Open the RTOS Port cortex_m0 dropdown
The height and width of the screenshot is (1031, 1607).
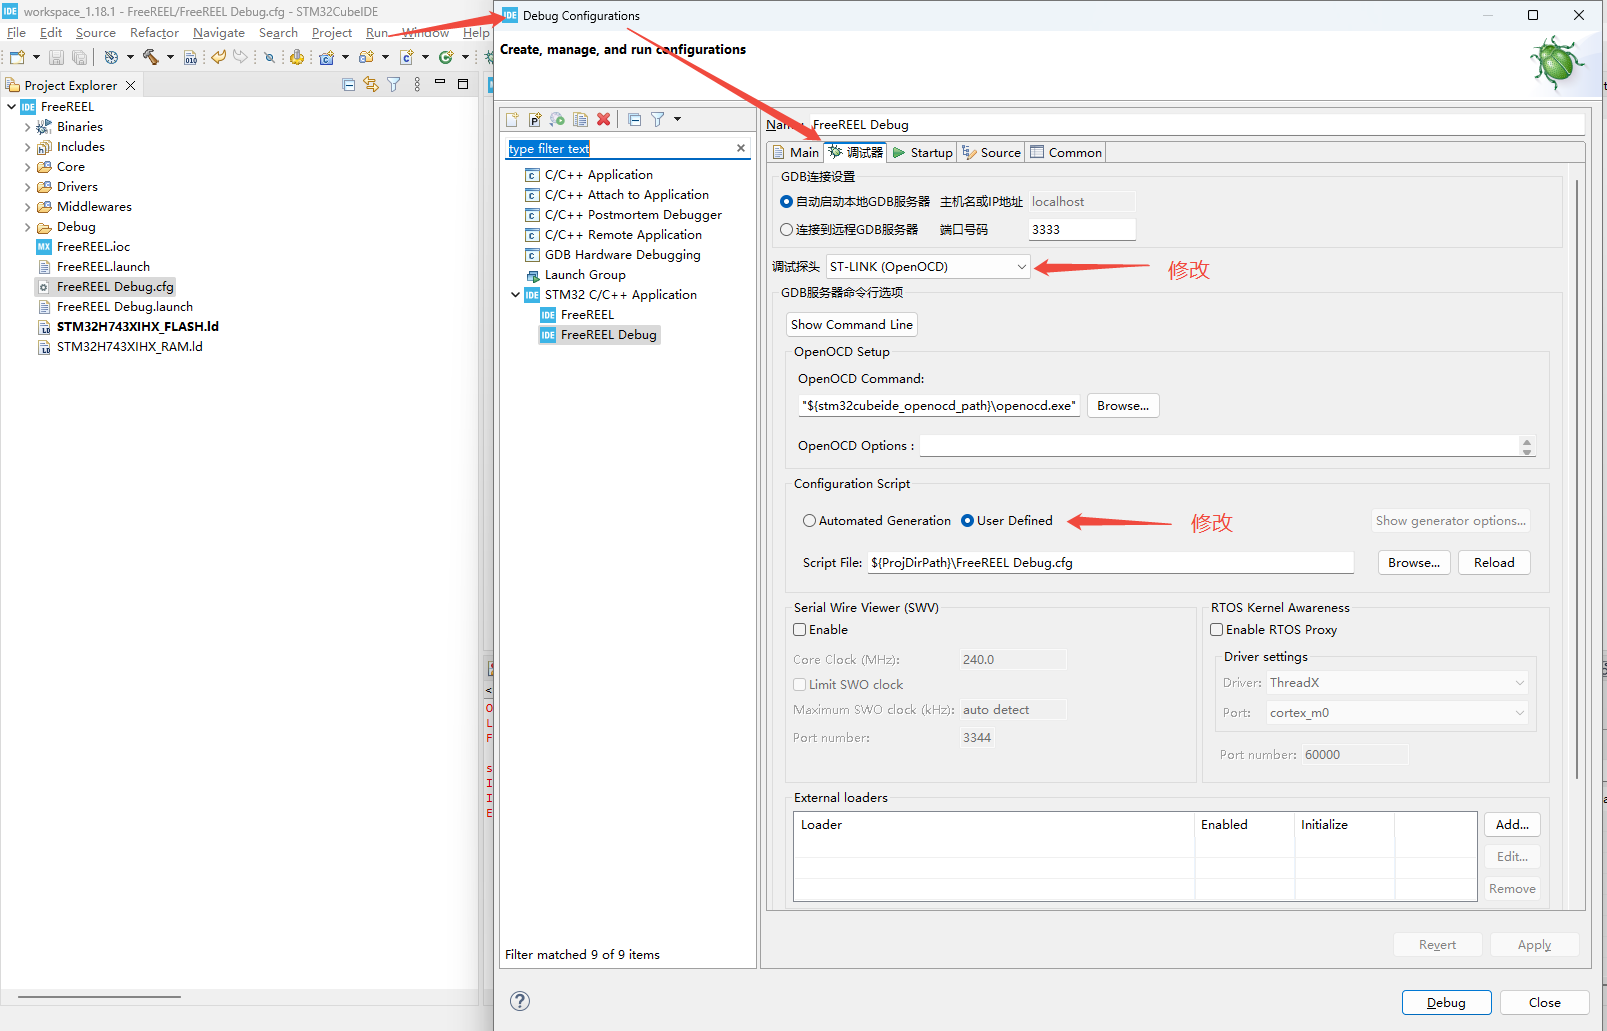(x=1398, y=713)
